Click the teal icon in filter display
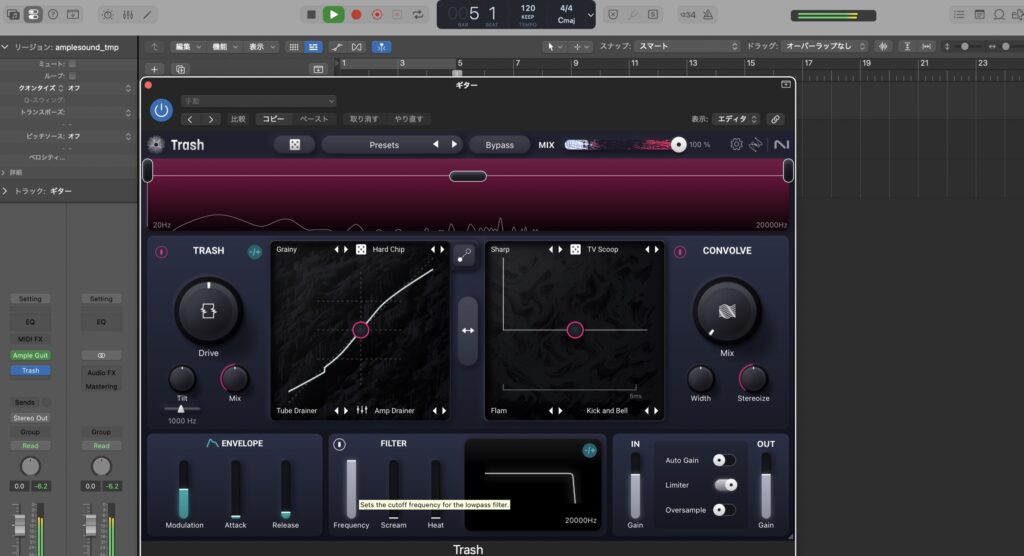The image size is (1024, 556). 589,451
